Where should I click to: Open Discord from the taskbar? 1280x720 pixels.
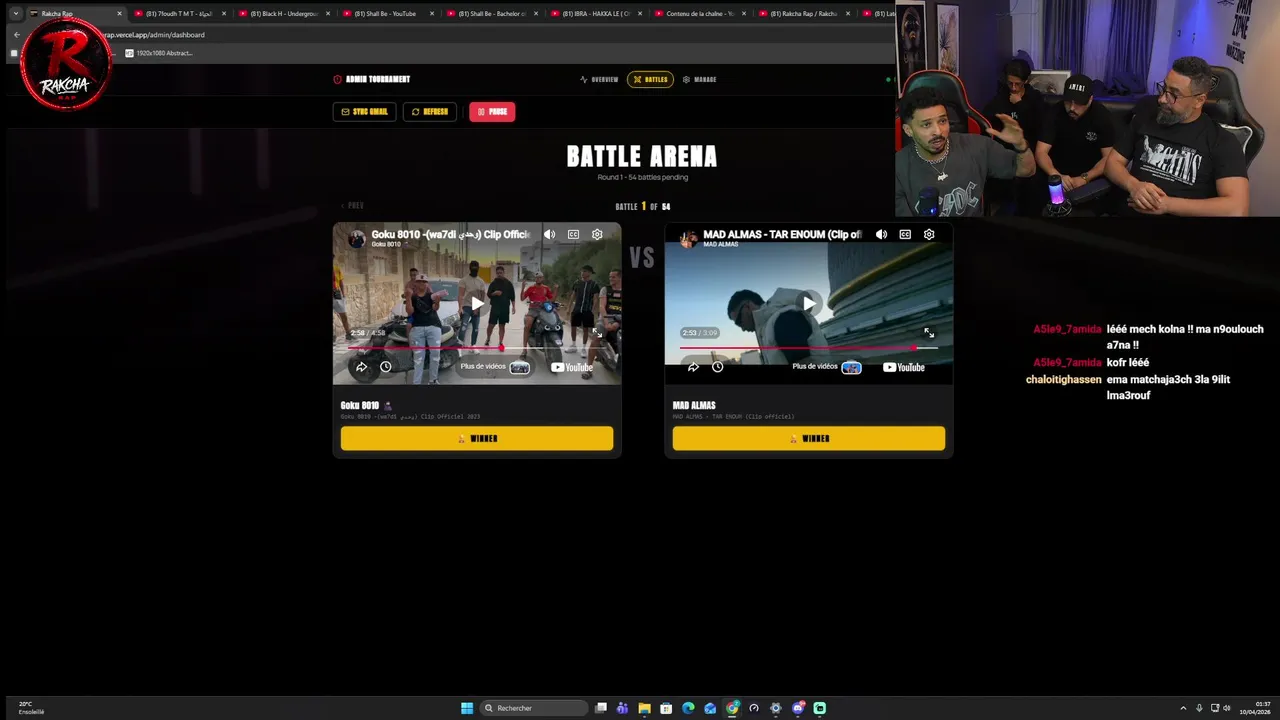[798, 708]
